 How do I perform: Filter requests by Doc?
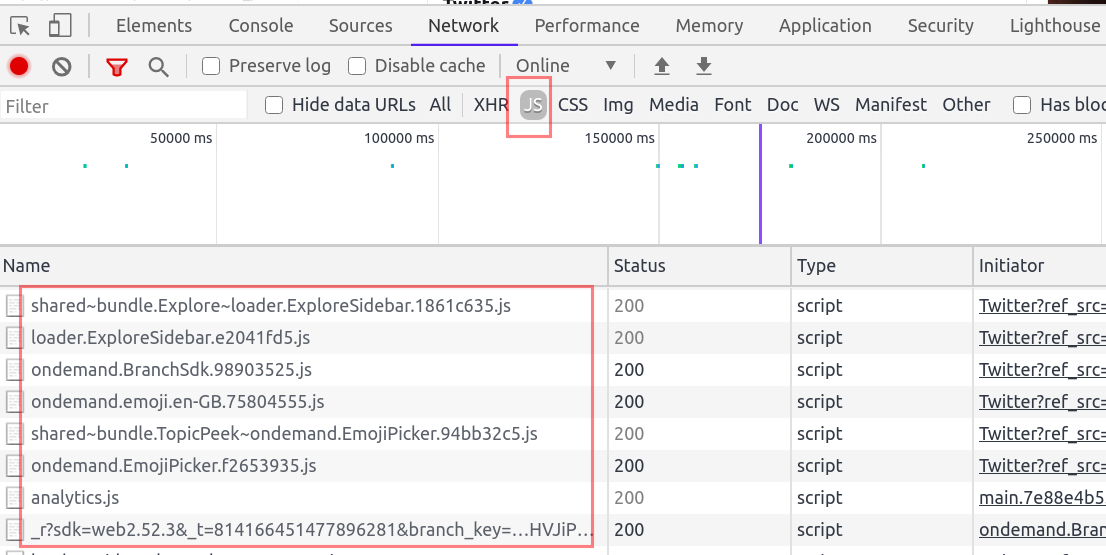[x=782, y=105]
